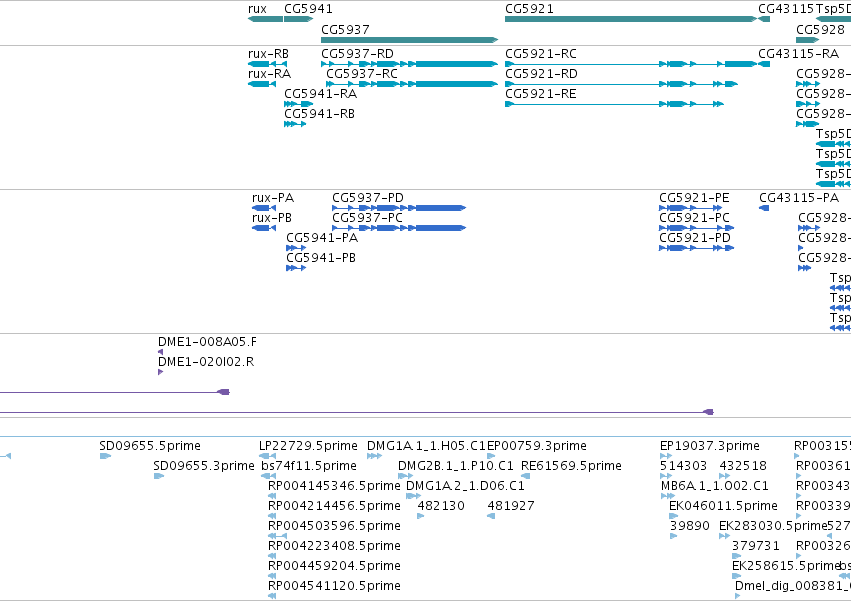This screenshot has width=851, height=601.
Task: Click the DMG1A.1_1.H05.C1 label
Action: coord(426,446)
